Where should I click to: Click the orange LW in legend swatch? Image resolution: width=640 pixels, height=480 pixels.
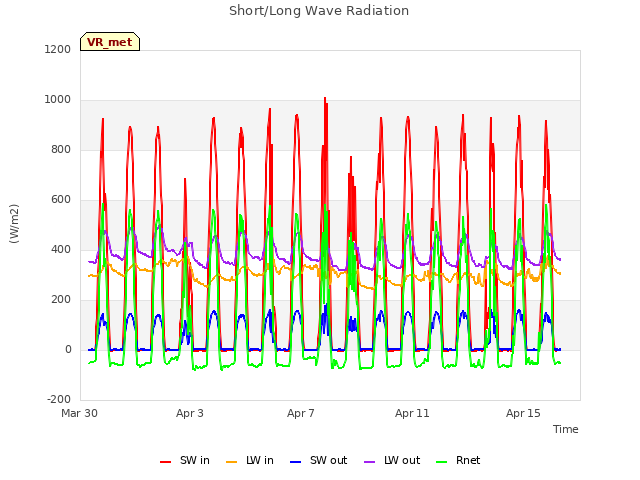pyautogui.click(x=231, y=462)
